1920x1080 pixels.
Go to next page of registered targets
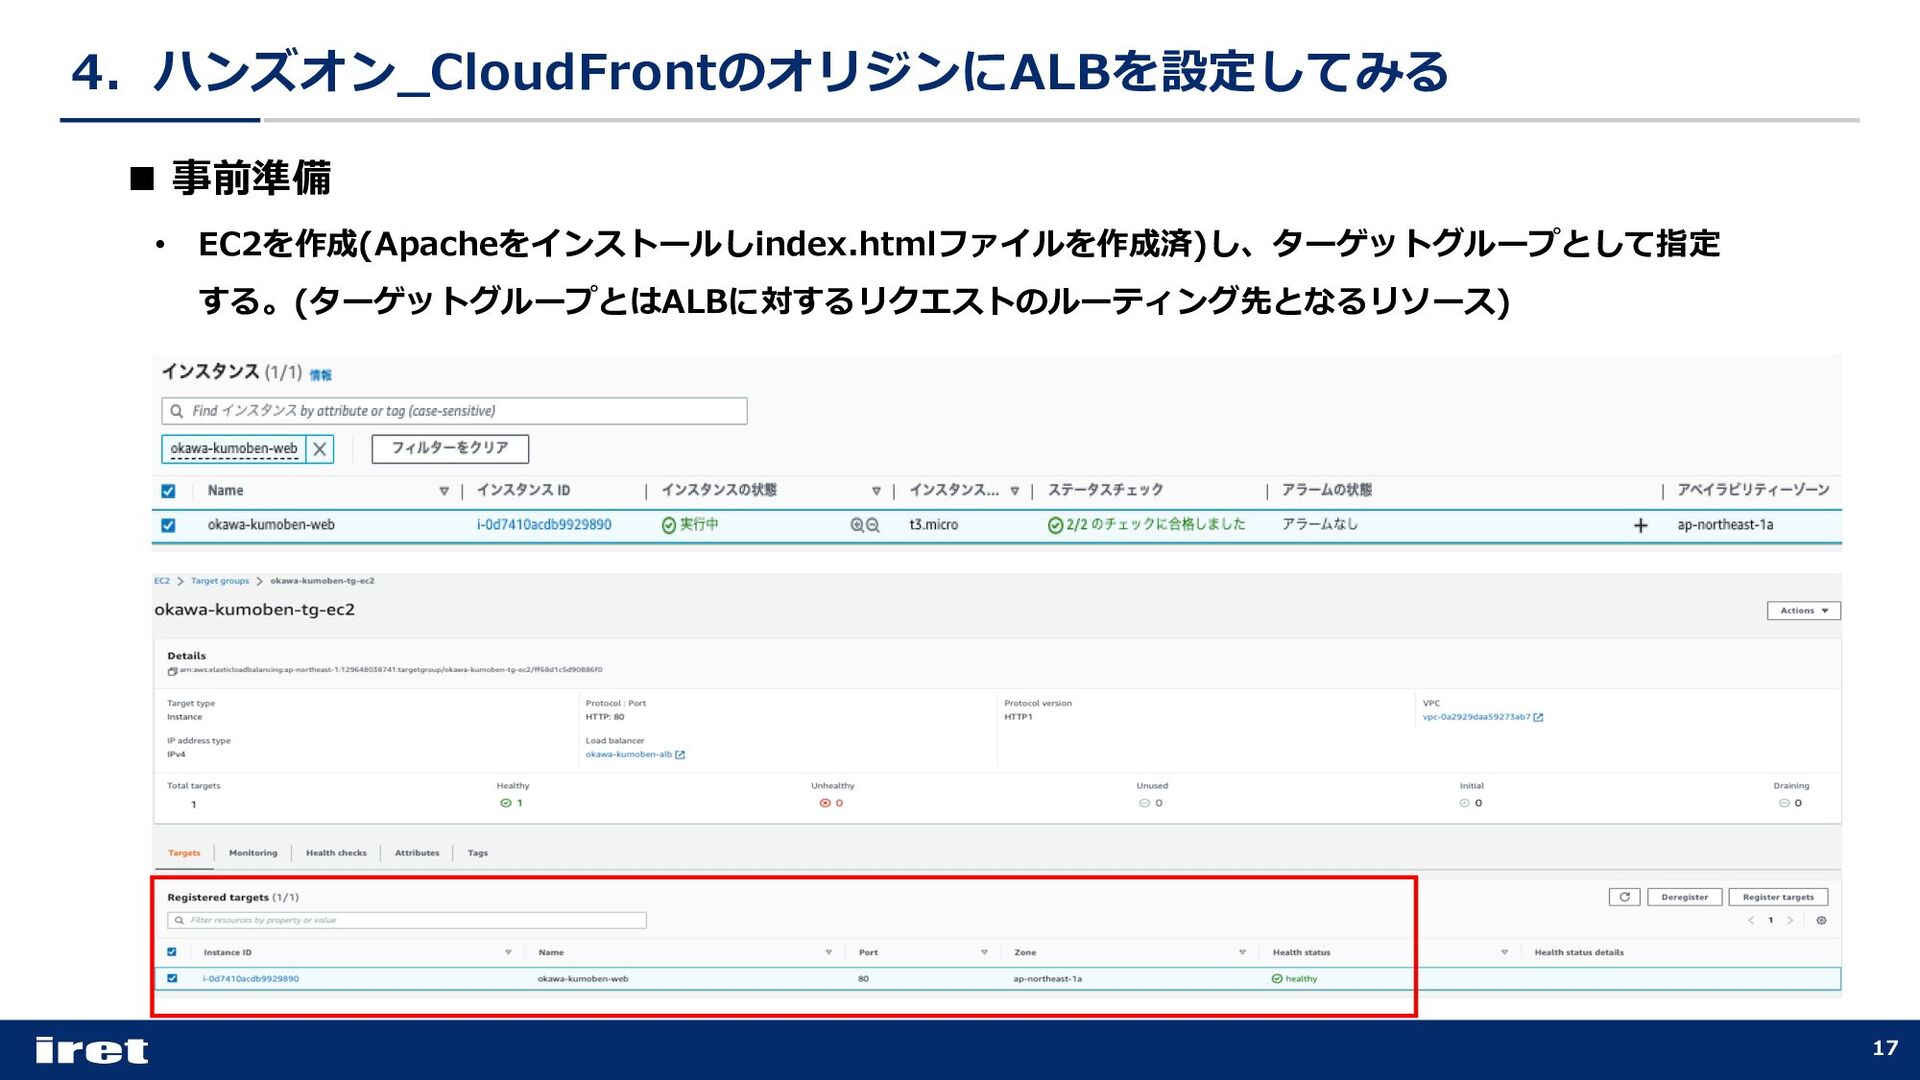(1790, 920)
